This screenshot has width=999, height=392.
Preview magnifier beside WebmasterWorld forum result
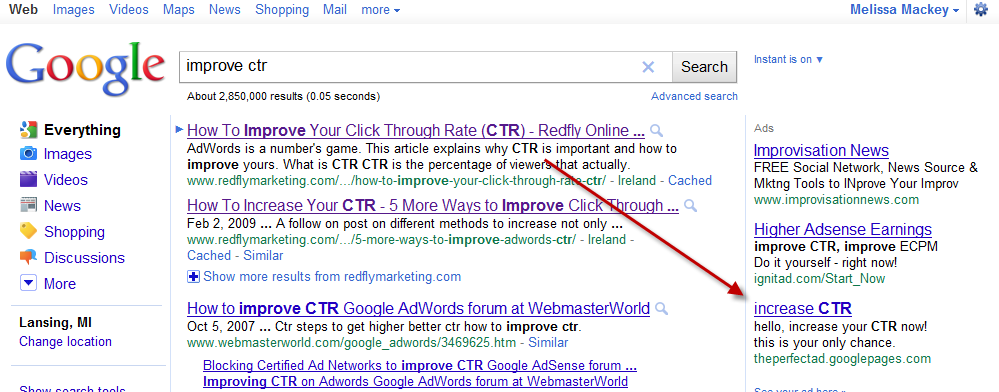[661, 309]
